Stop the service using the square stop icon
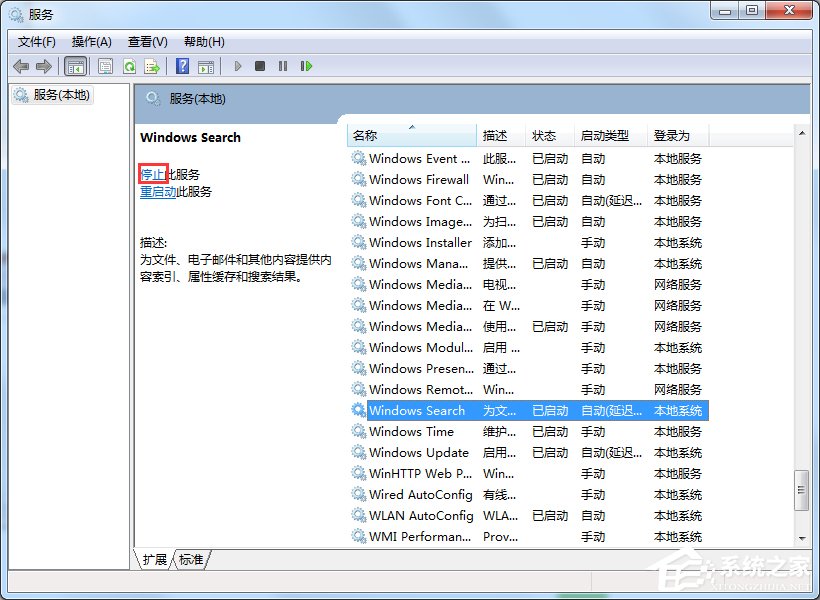This screenshot has width=820, height=600. pyautogui.click(x=260, y=66)
